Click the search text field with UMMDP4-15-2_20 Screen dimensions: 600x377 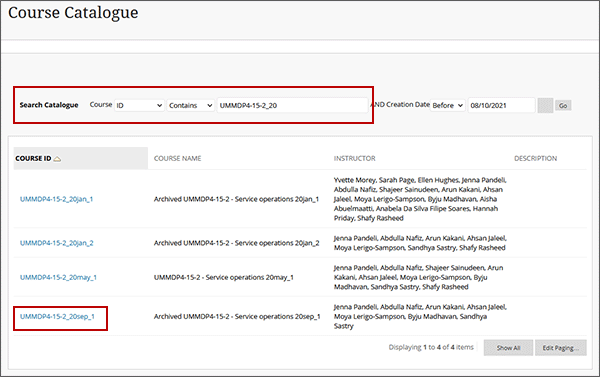[292, 105]
